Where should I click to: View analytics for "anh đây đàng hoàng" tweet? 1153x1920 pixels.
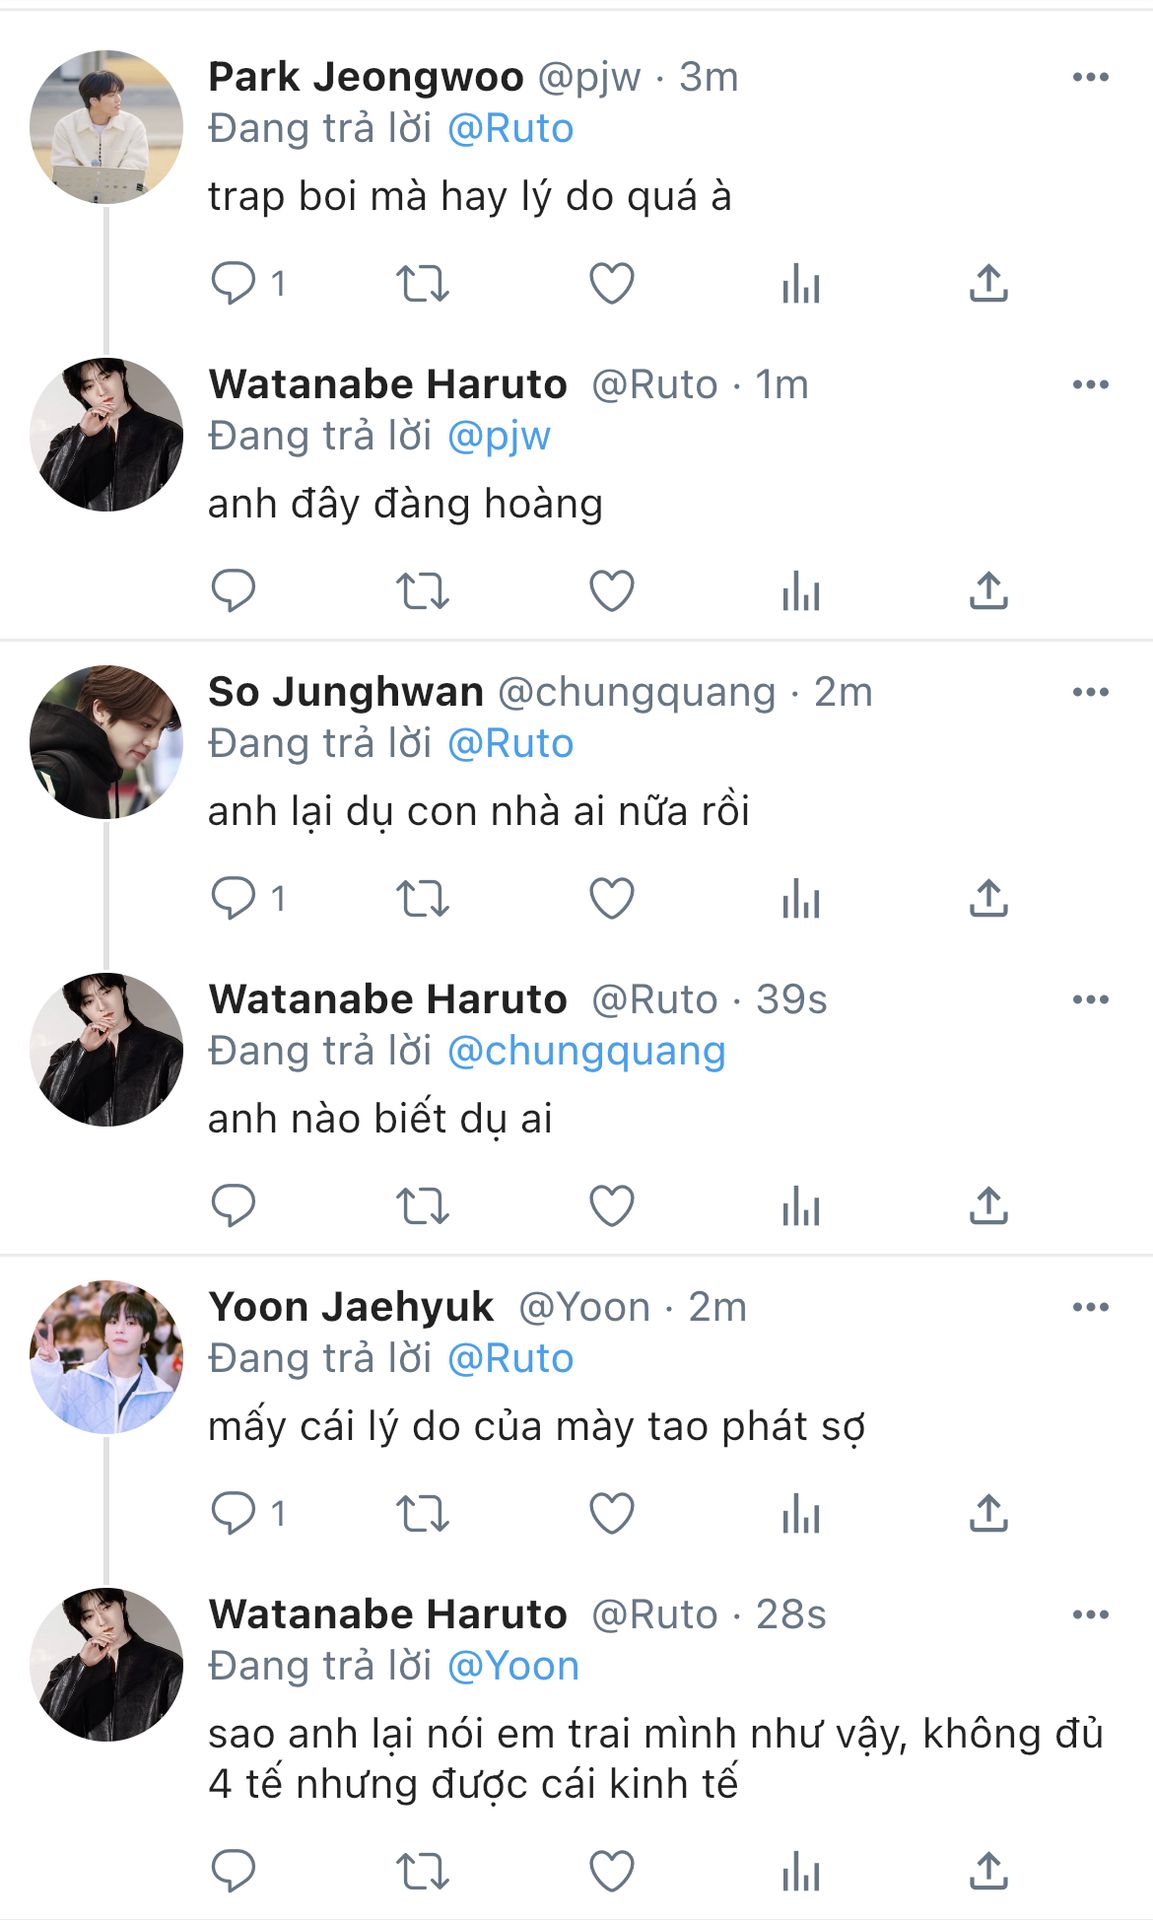click(800, 590)
